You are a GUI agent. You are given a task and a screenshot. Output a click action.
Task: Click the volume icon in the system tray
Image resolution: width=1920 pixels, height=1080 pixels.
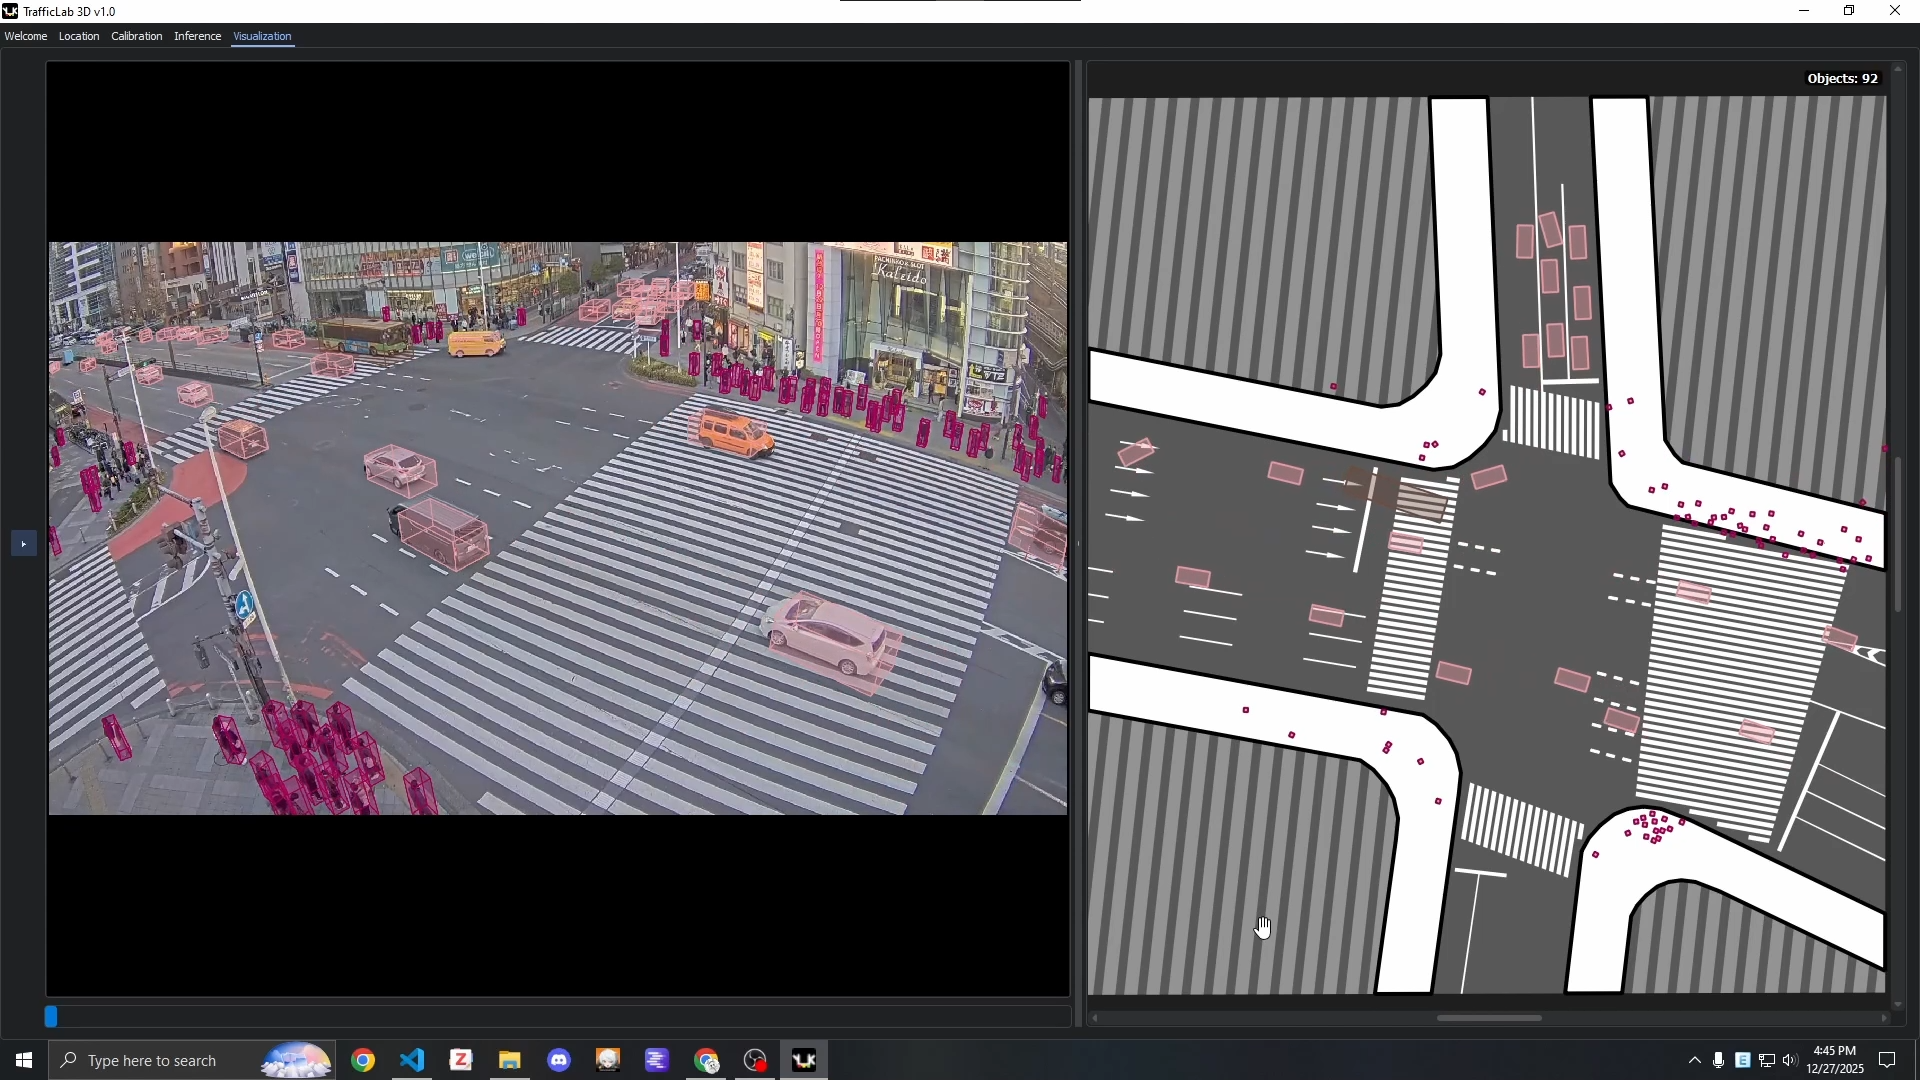pyautogui.click(x=1791, y=1062)
